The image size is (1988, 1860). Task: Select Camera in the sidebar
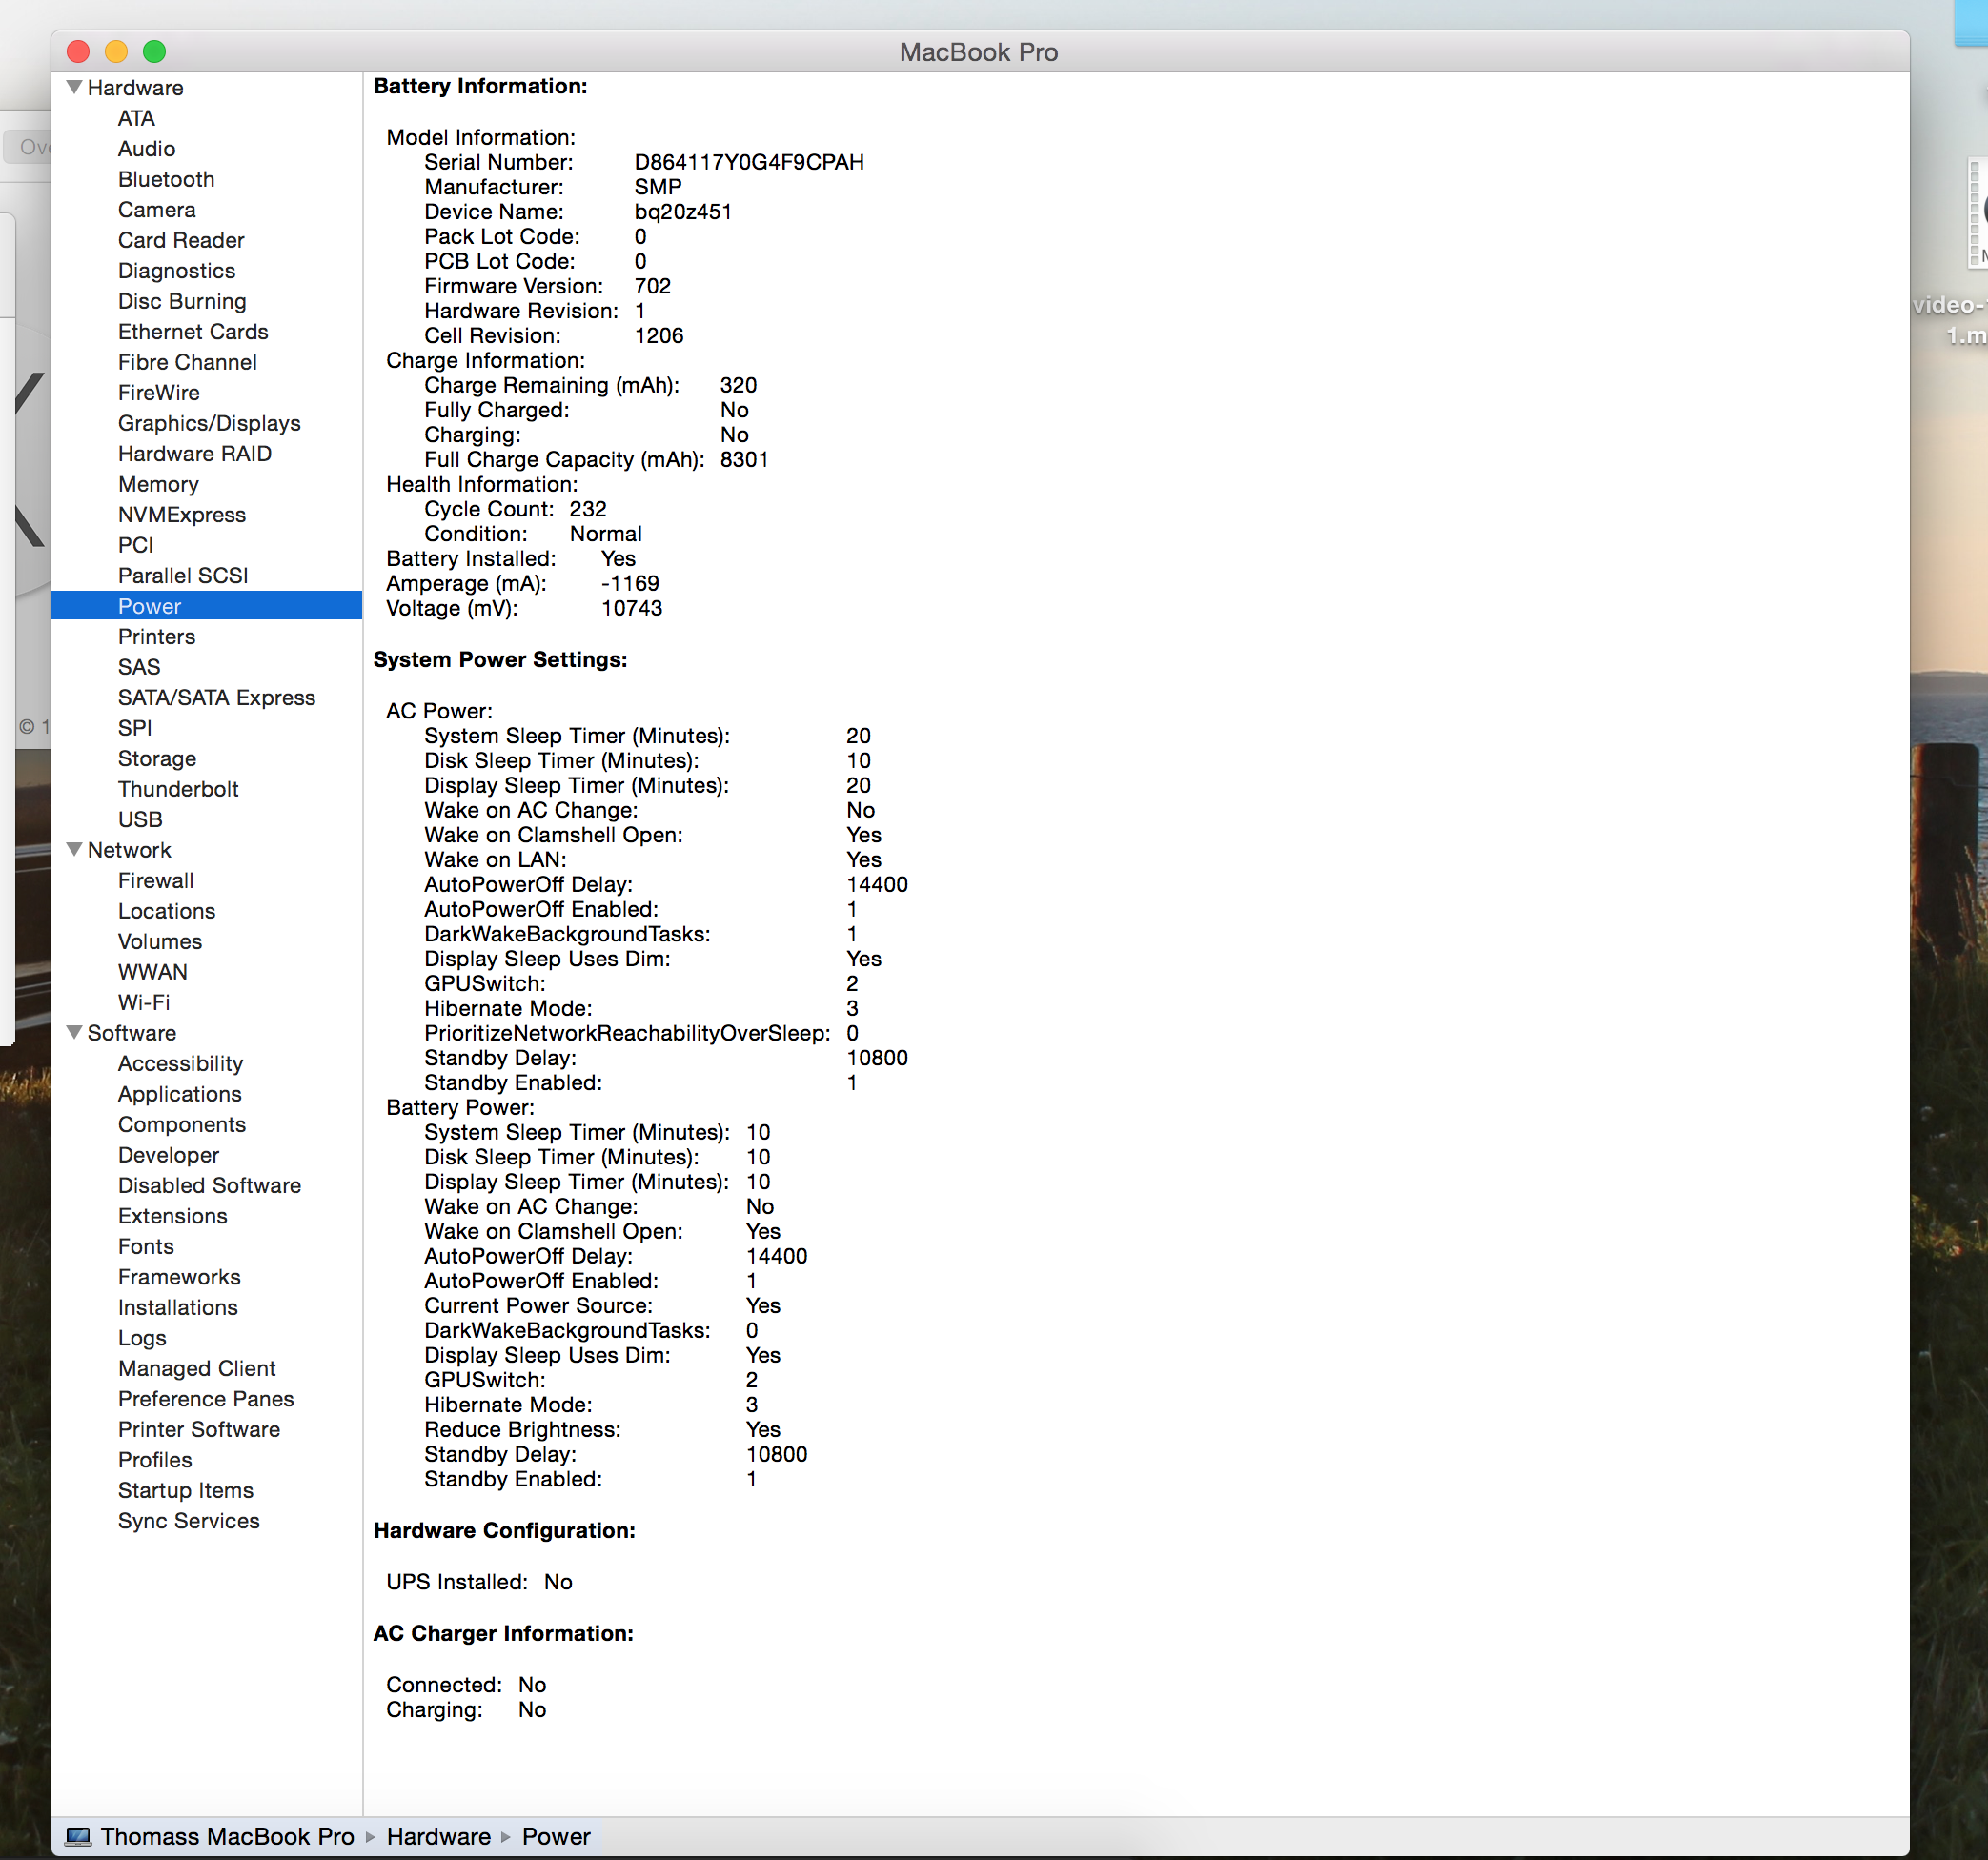156,209
